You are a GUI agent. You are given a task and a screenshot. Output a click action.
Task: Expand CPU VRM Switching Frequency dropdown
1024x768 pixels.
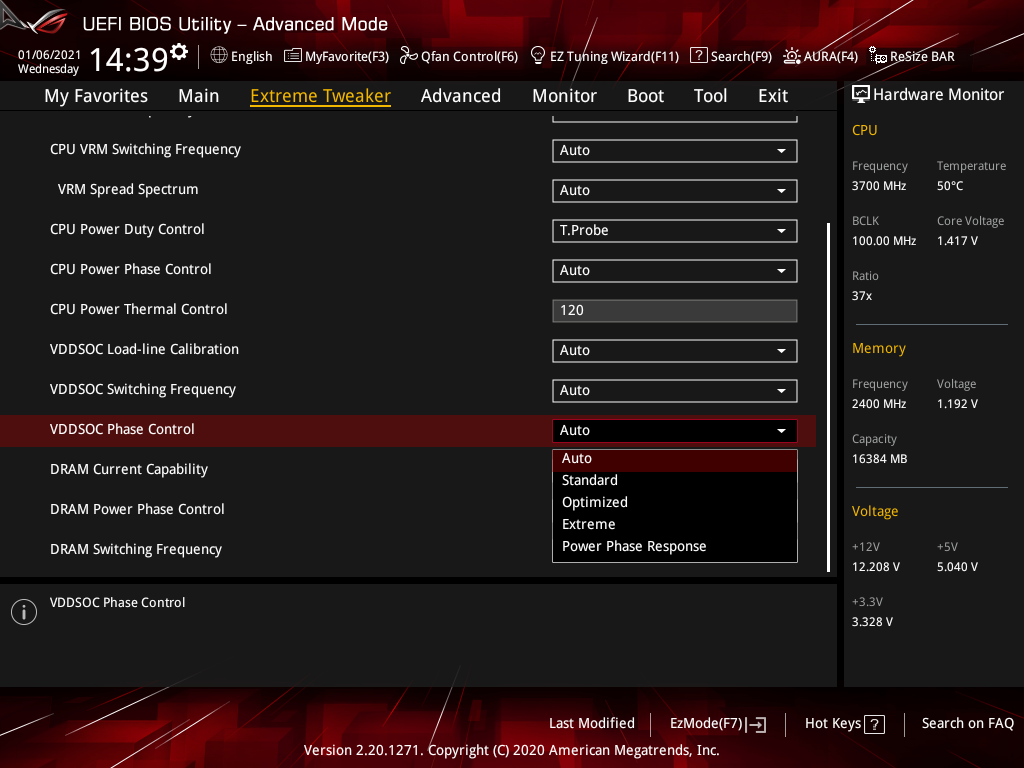[675, 150]
